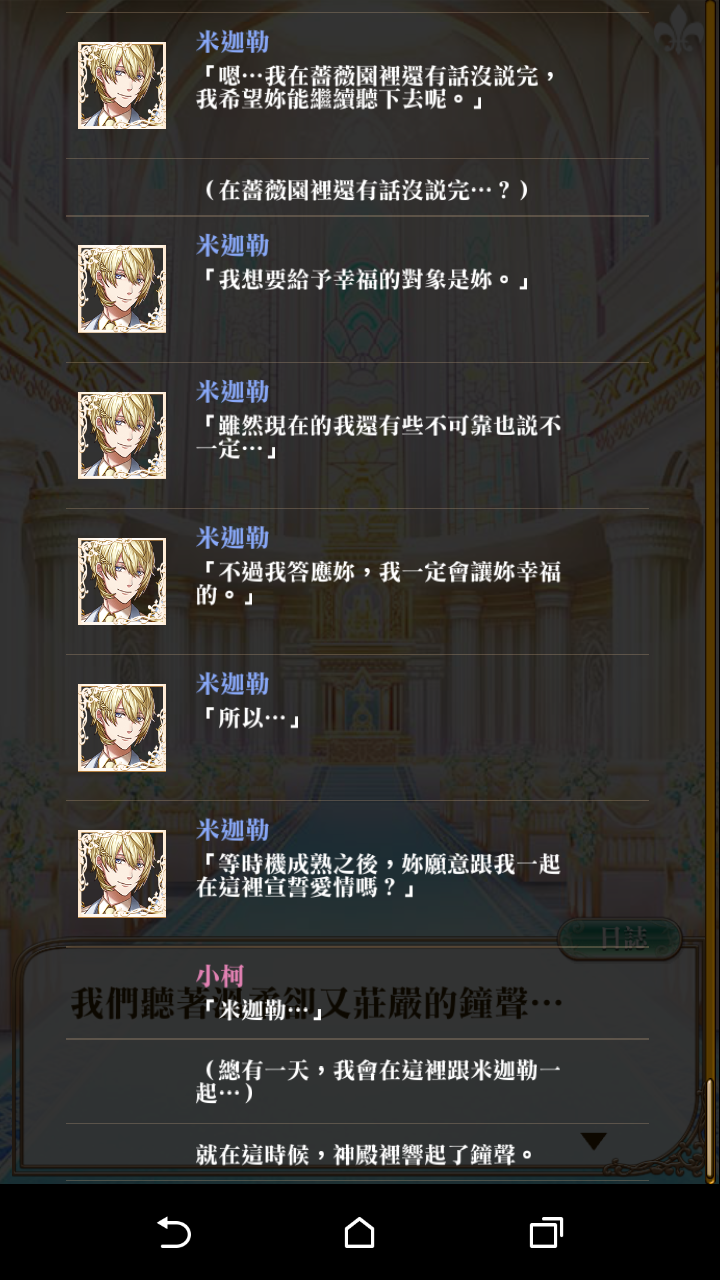The image size is (720, 1280).
Task: Tap portrait next to 不過我答應妳 line
Action: coord(122,581)
